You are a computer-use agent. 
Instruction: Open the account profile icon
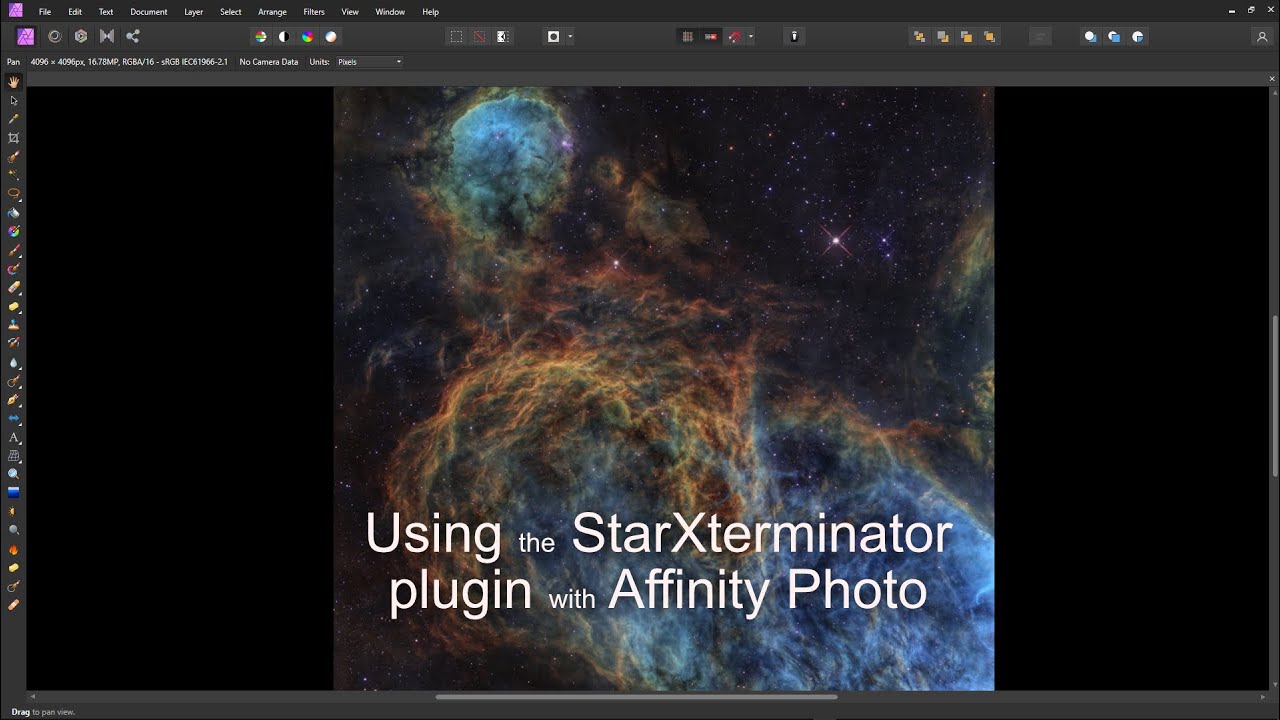click(x=1262, y=36)
